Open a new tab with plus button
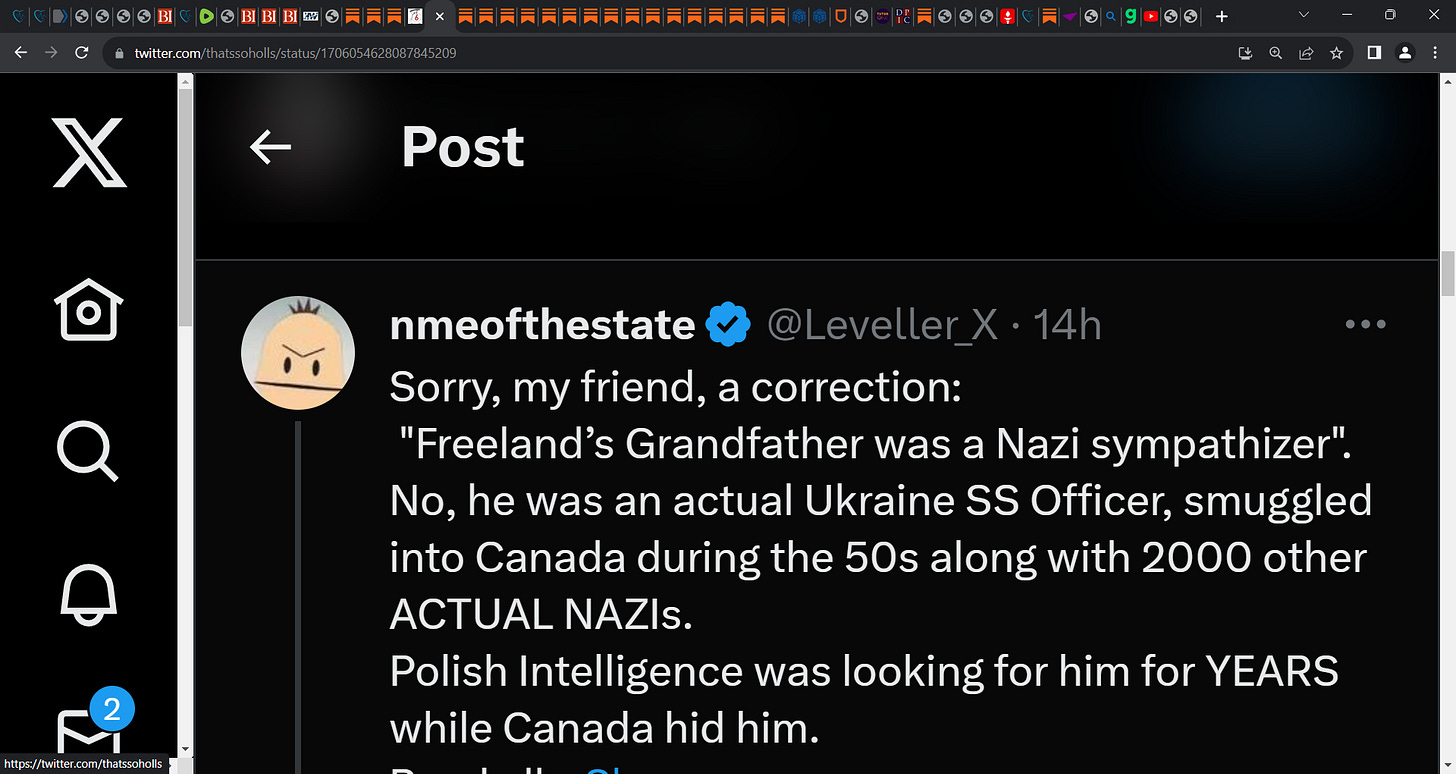Image resolution: width=1456 pixels, height=774 pixels. pyautogui.click(x=1221, y=16)
